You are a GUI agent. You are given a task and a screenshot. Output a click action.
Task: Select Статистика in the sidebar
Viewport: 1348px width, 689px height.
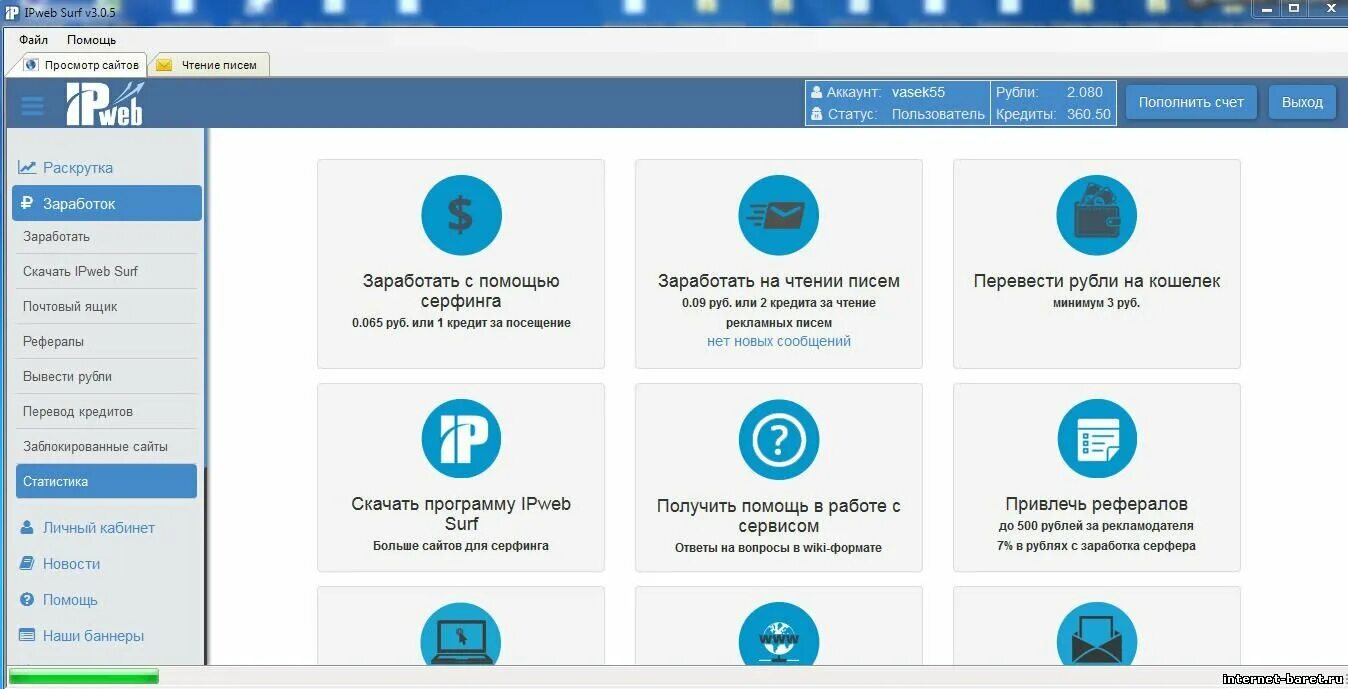point(107,481)
